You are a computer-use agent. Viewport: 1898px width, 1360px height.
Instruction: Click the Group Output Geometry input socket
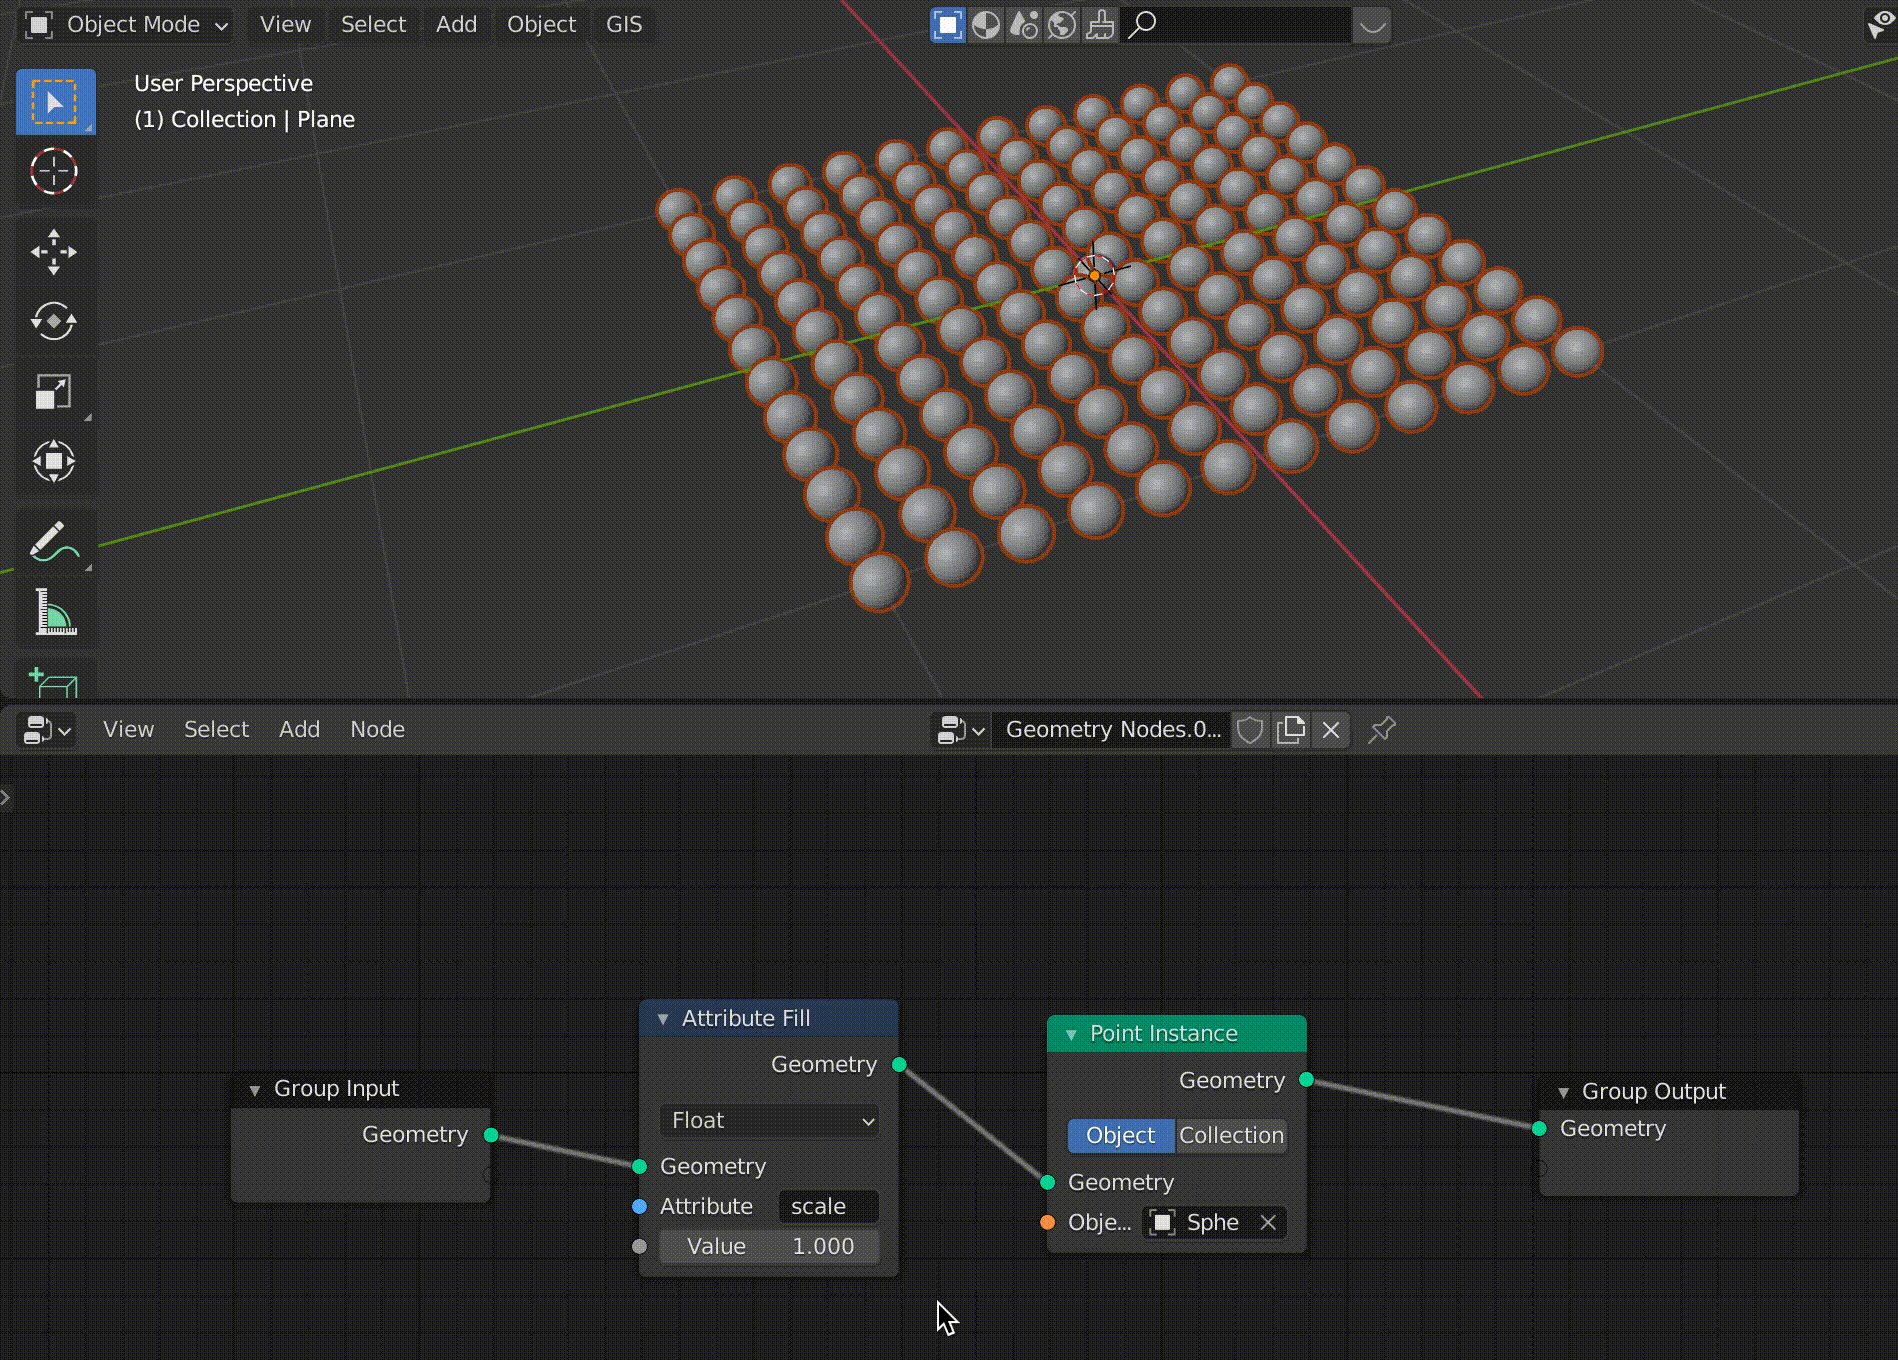1539,1129
